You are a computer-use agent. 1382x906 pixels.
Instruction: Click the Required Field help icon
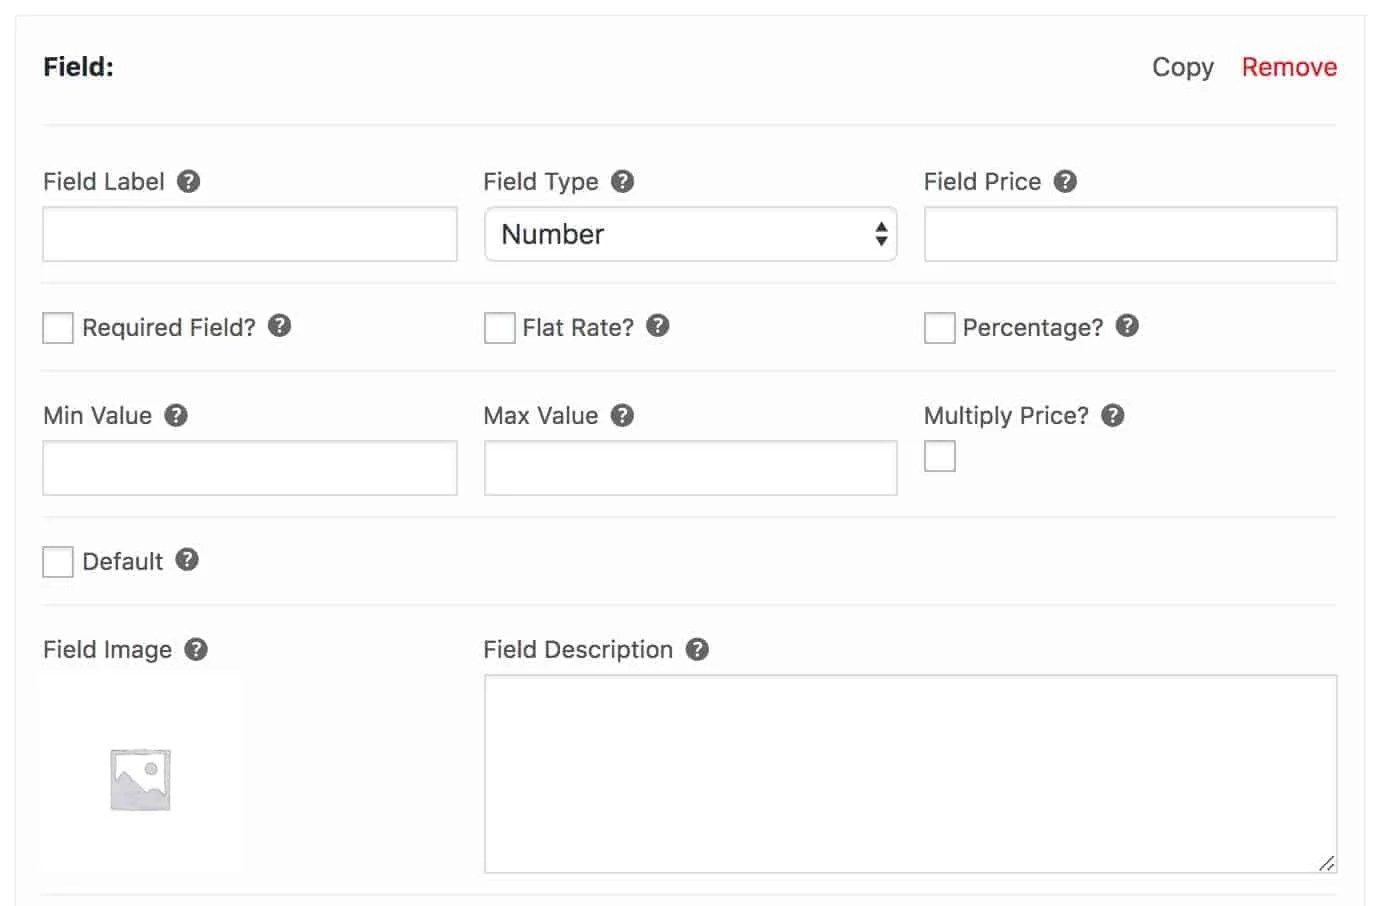pos(281,326)
